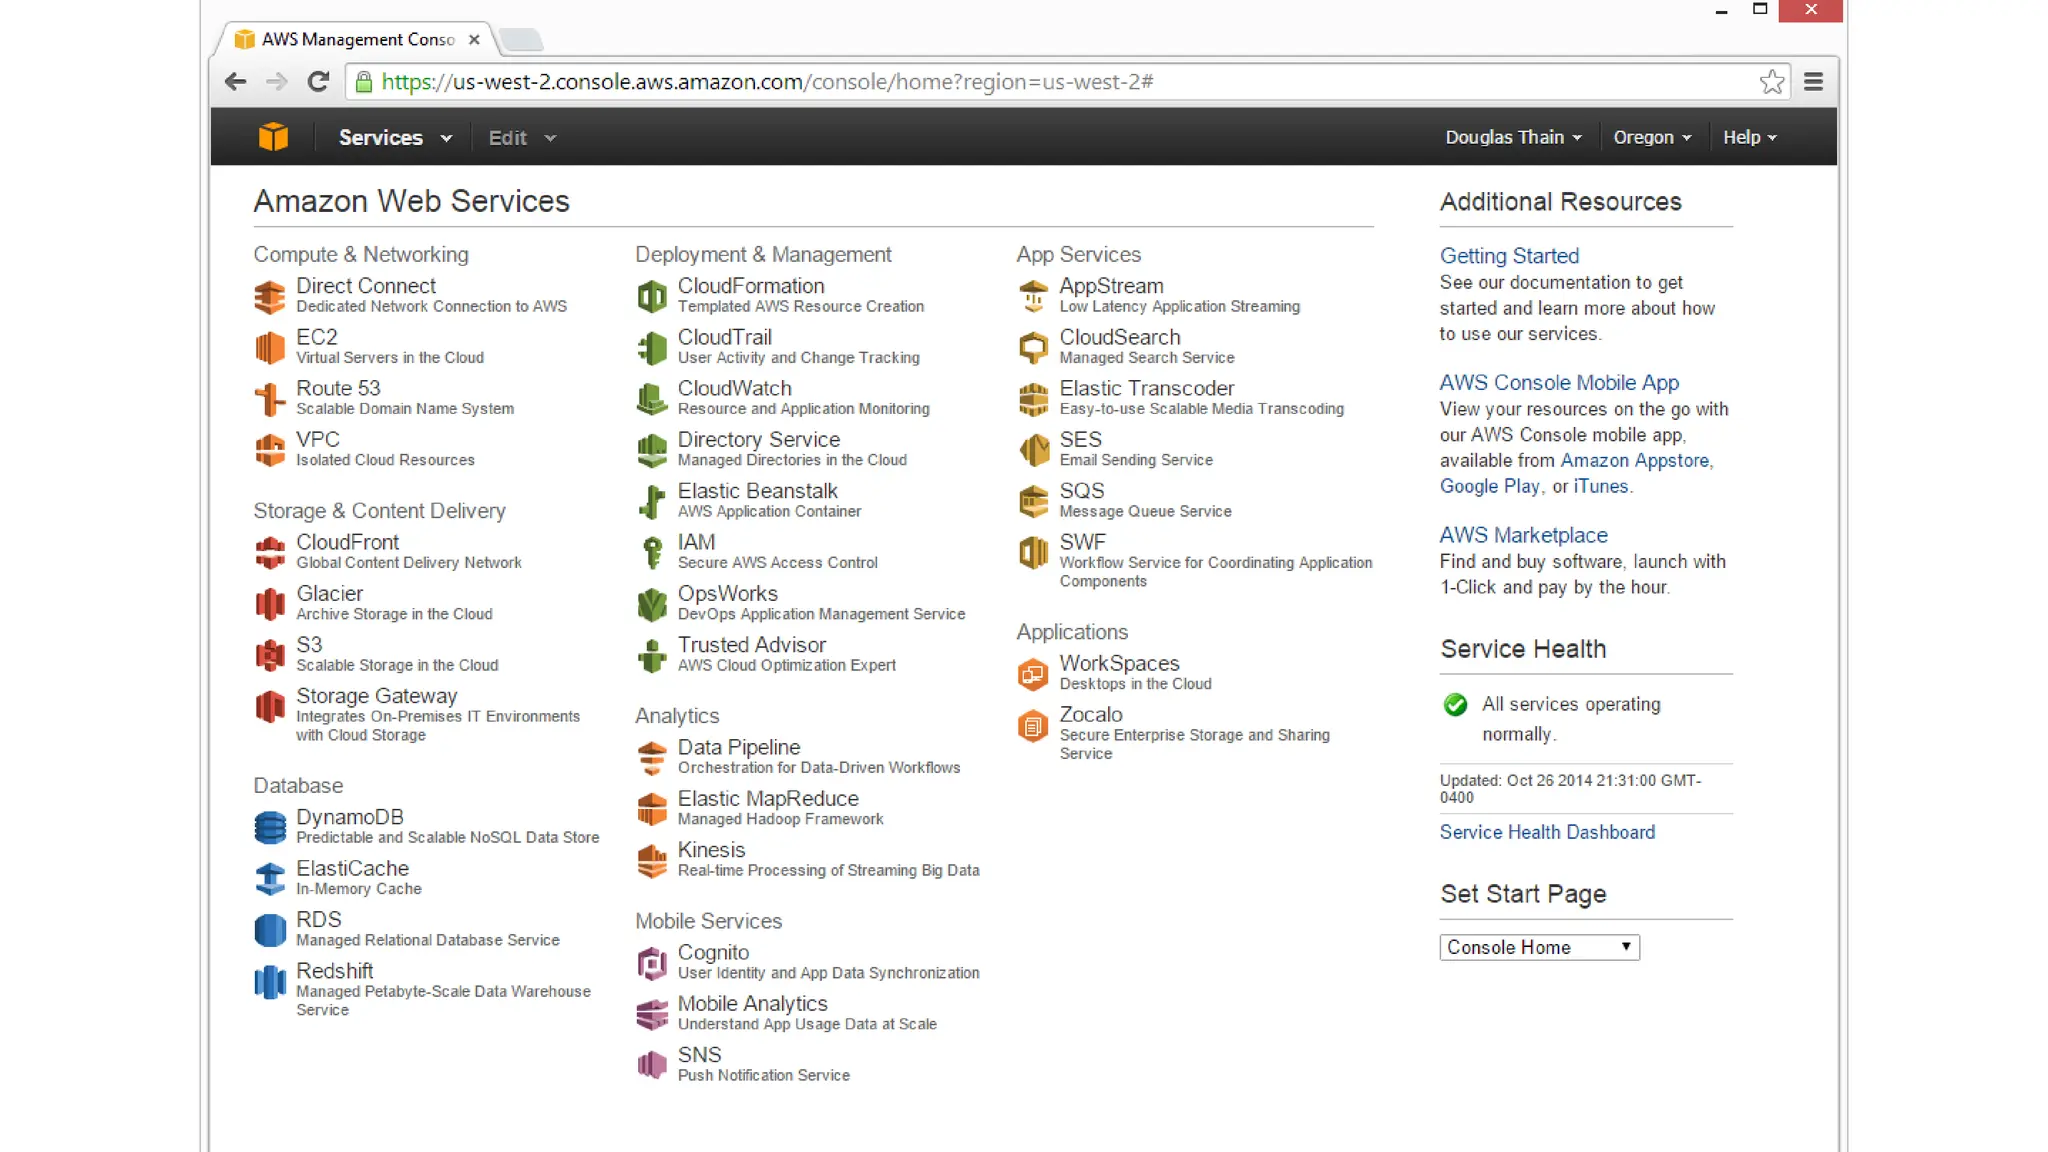Open the Oregon region dropdown
The image size is (2048, 1152).
1652,138
